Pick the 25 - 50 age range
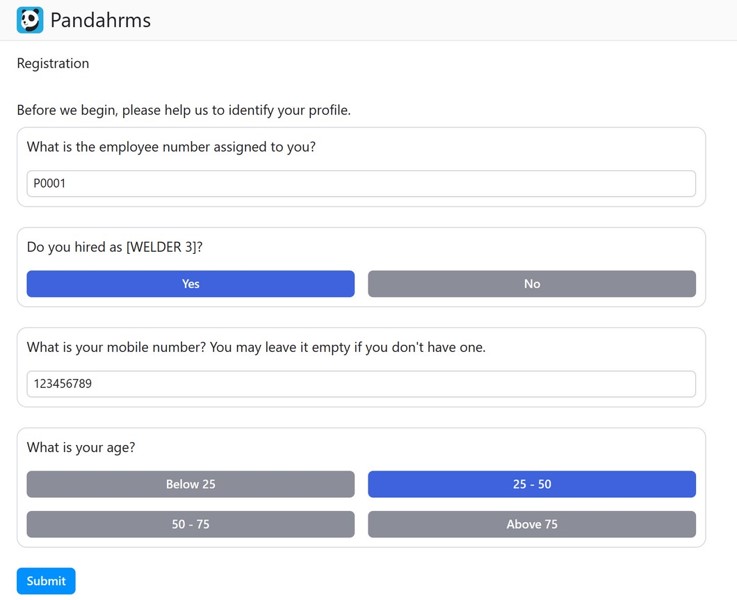 [x=531, y=484]
